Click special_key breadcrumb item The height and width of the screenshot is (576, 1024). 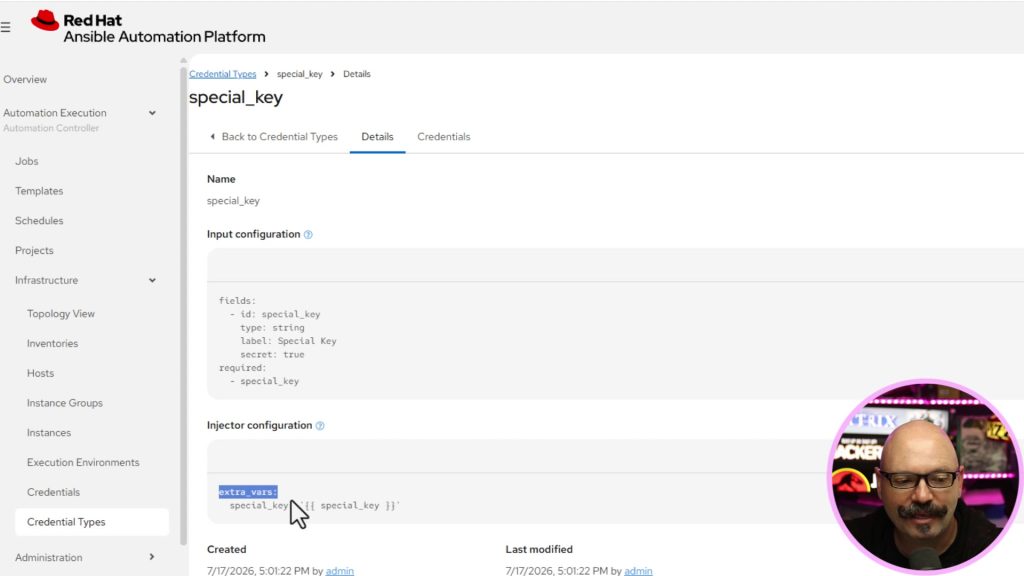point(300,74)
